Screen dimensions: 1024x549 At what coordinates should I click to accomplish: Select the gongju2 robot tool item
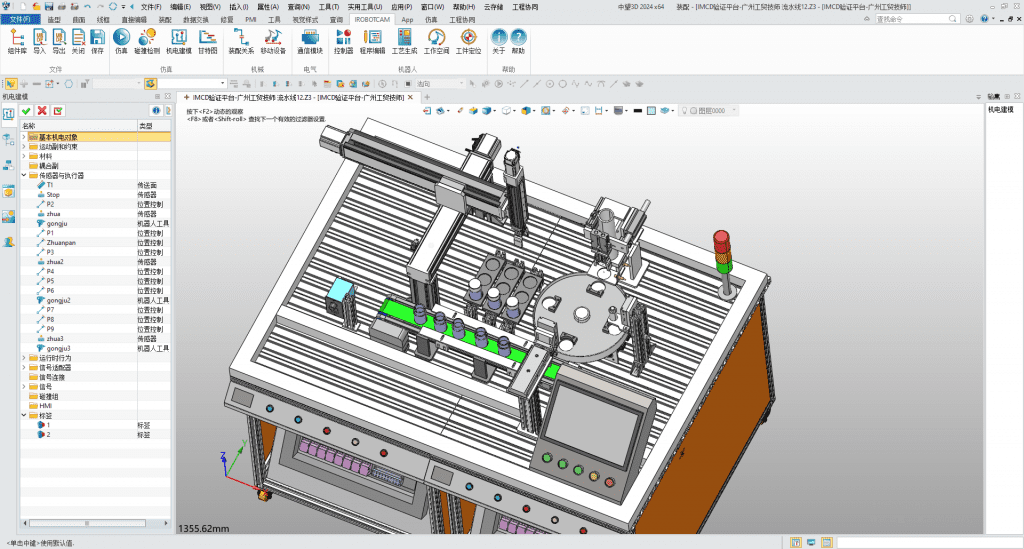58,300
